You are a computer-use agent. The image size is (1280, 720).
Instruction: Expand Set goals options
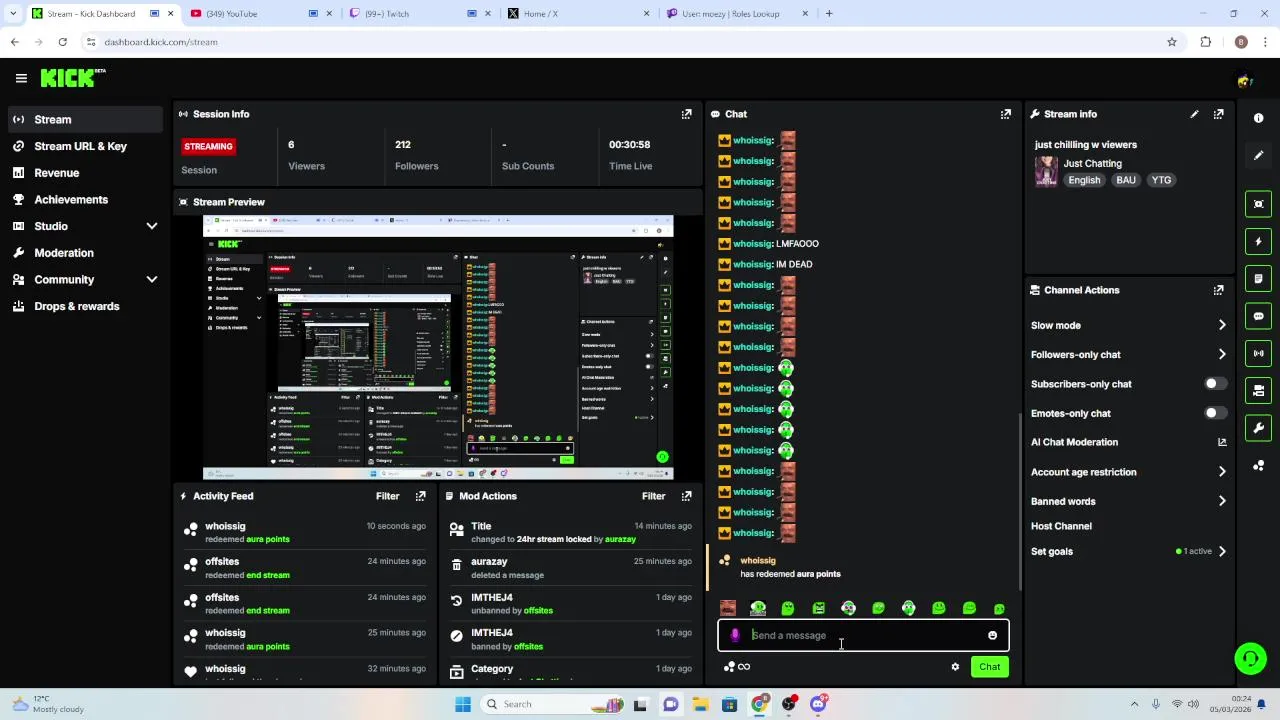click(x=1222, y=551)
